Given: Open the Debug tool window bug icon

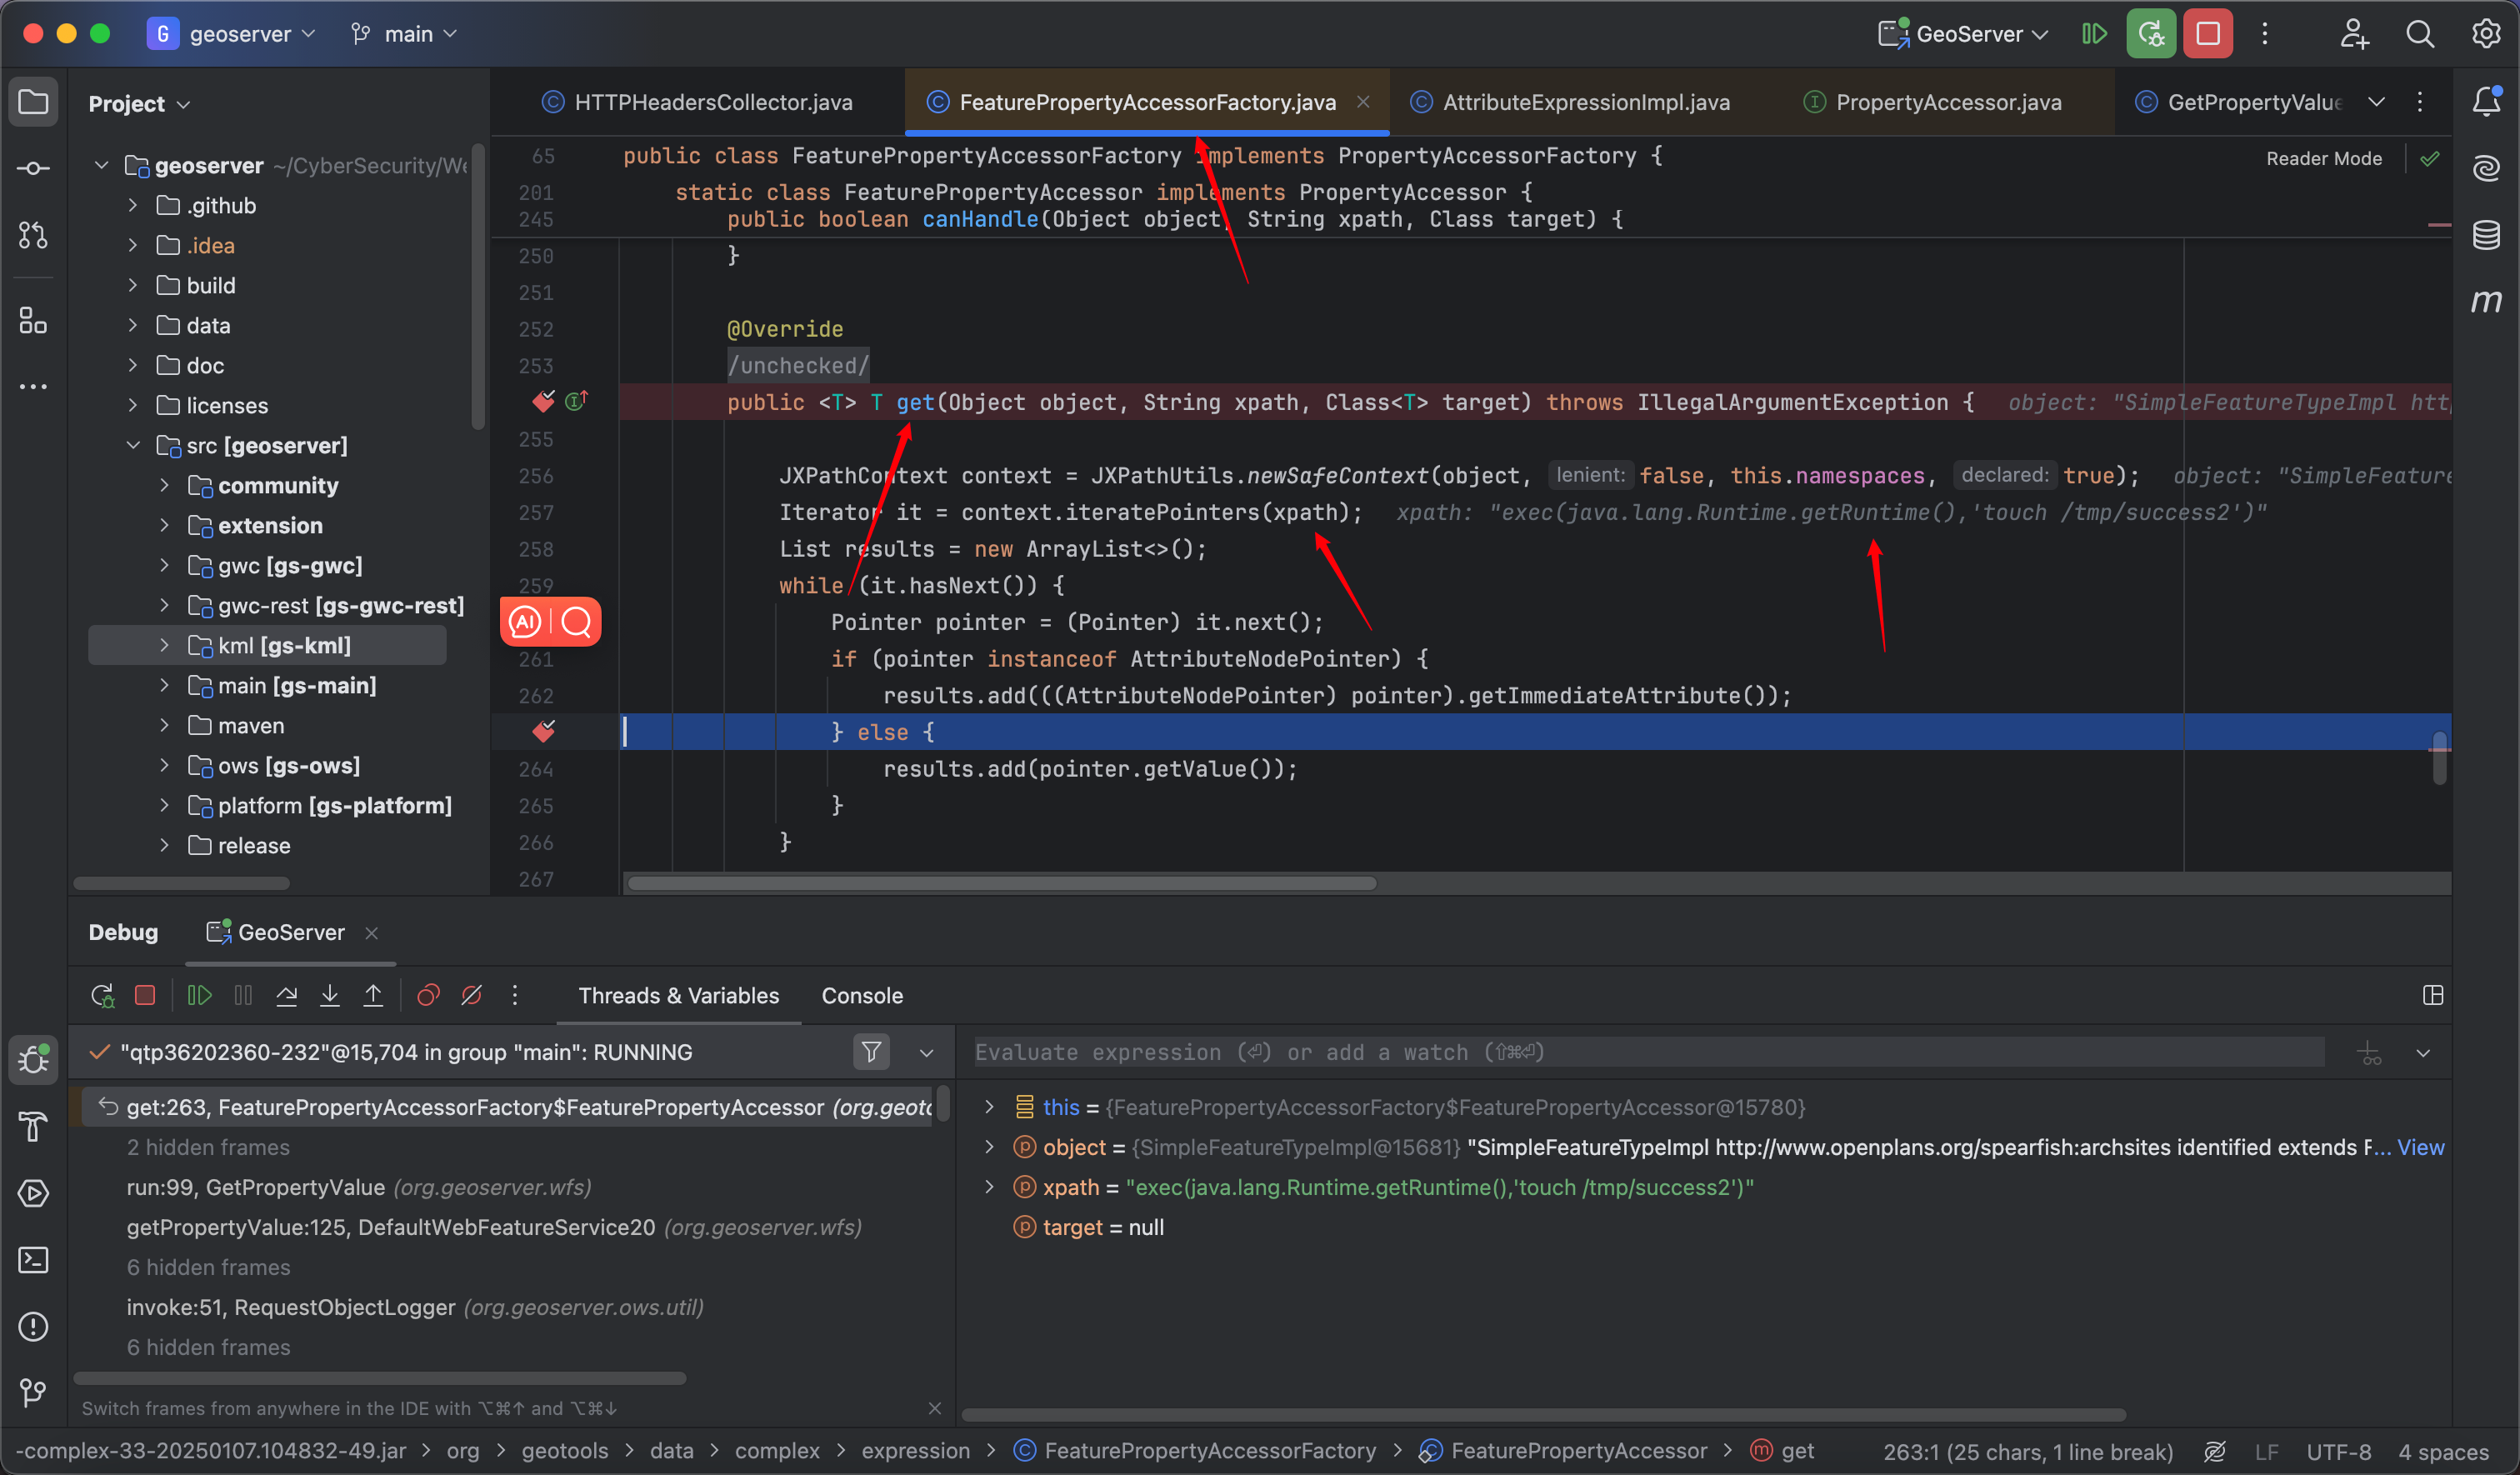Looking at the screenshot, I should pyautogui.click(x=33, y=1059).
